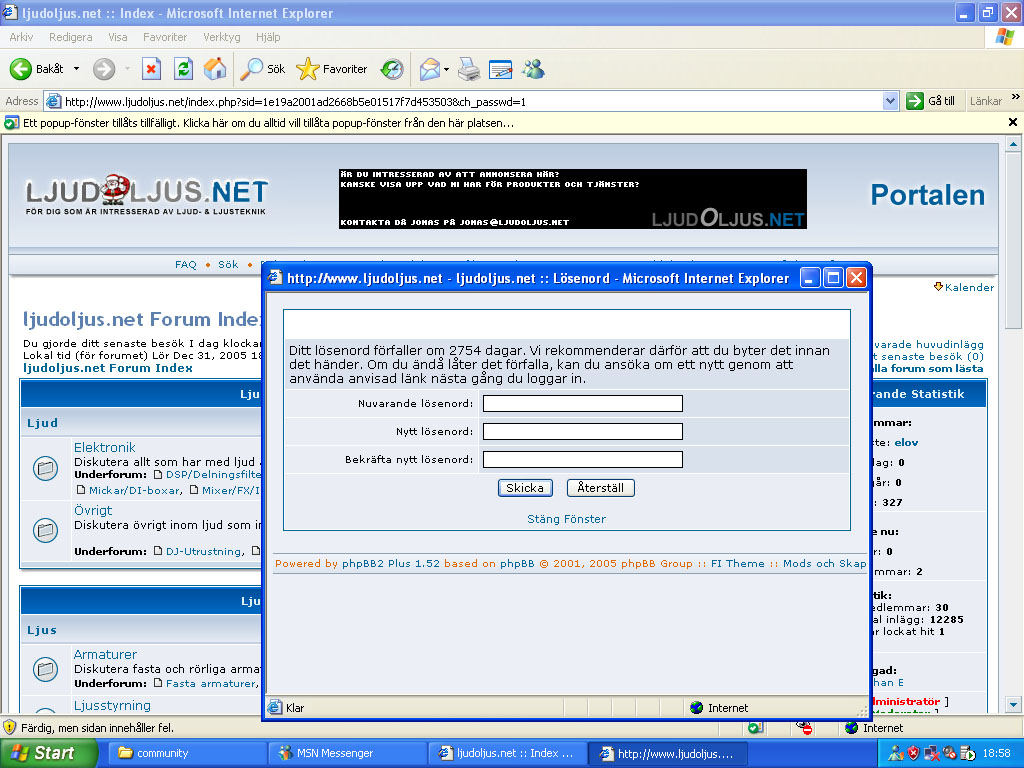Go to the Home page icon
The height and width of the screenshot is (768, 1024).
(215, 69)
